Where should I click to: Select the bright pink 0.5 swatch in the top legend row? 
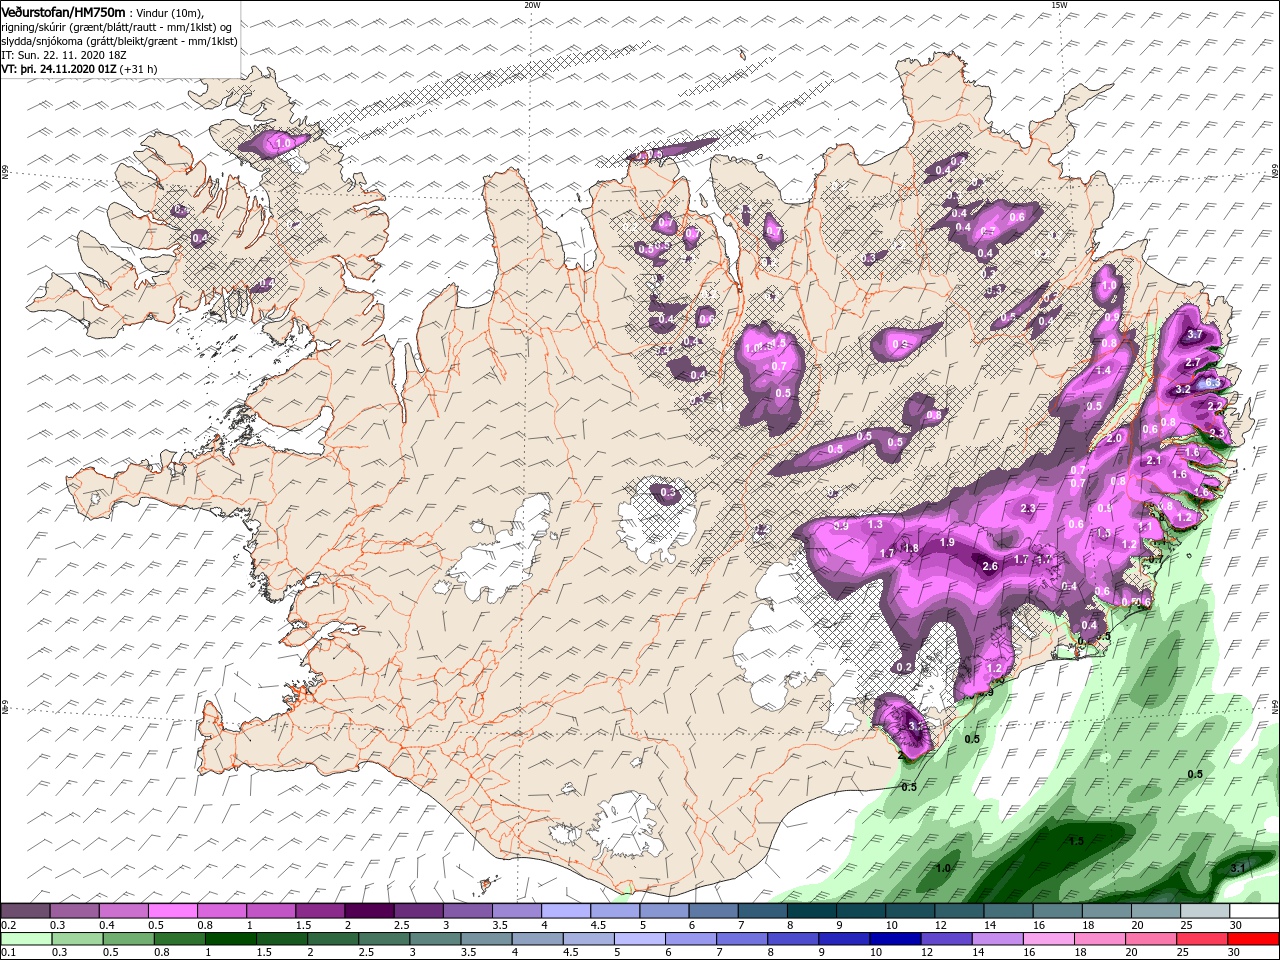click(172, 911)
